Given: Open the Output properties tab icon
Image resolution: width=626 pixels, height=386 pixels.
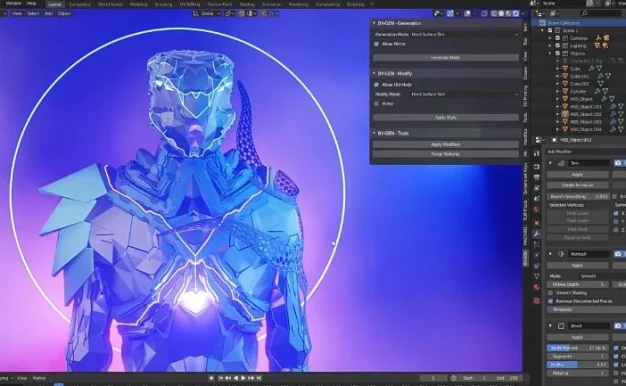Looking at the screenshot, I should tap(537, 177).
